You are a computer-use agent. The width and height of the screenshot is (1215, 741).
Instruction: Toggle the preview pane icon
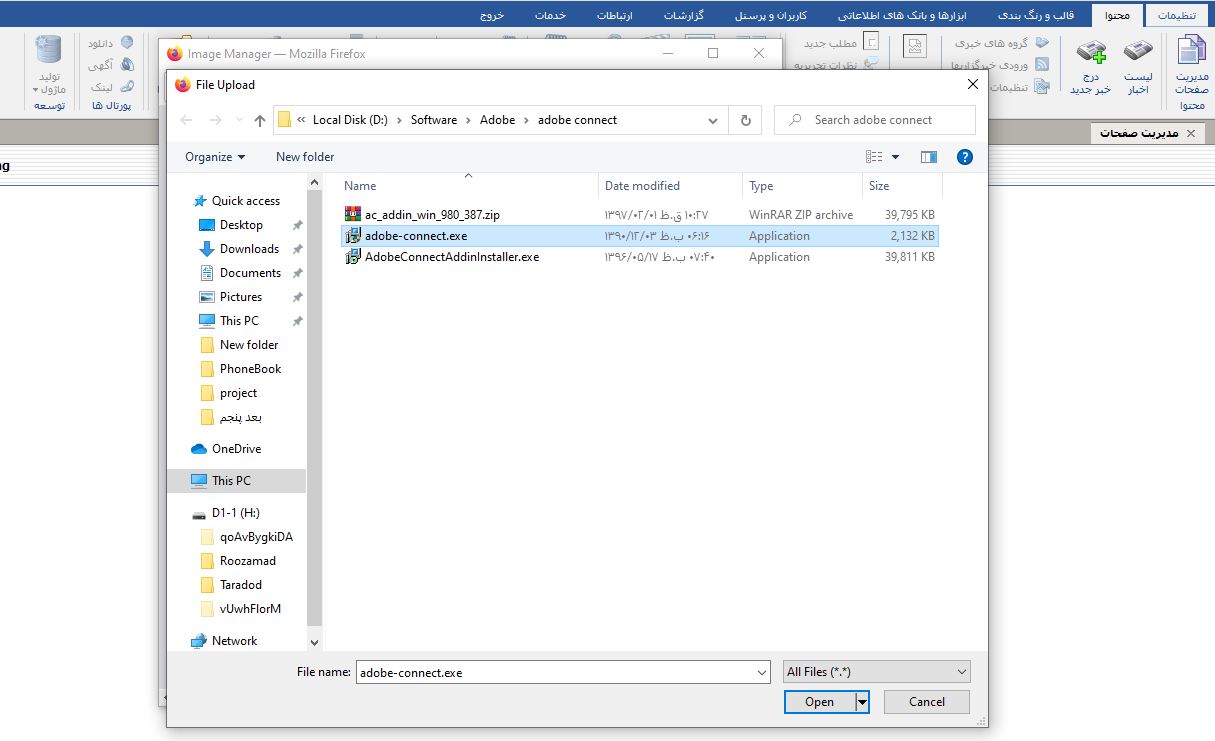929,157
